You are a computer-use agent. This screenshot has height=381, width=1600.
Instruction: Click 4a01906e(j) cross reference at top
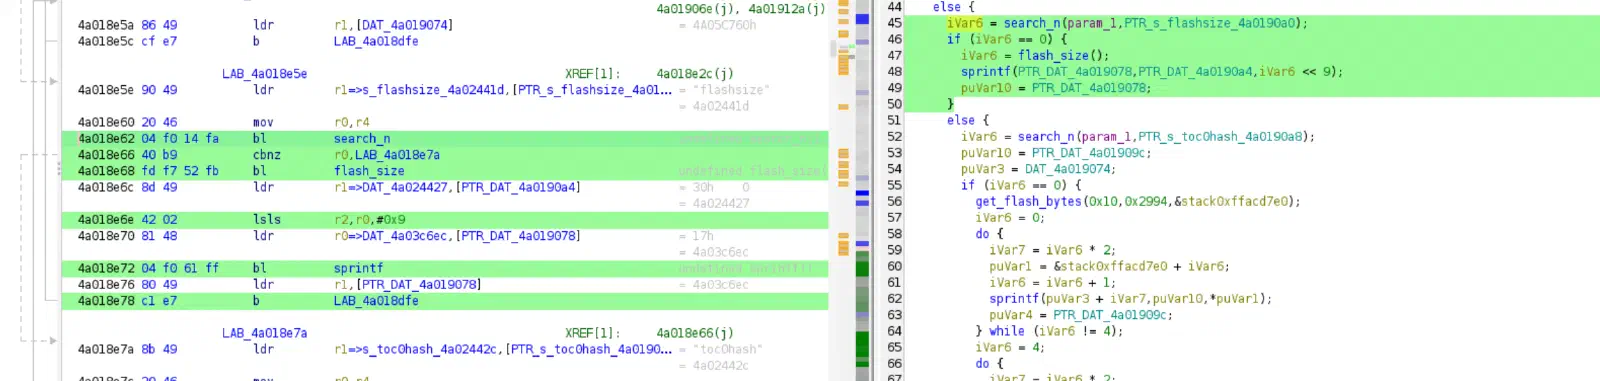coord(694,9)
